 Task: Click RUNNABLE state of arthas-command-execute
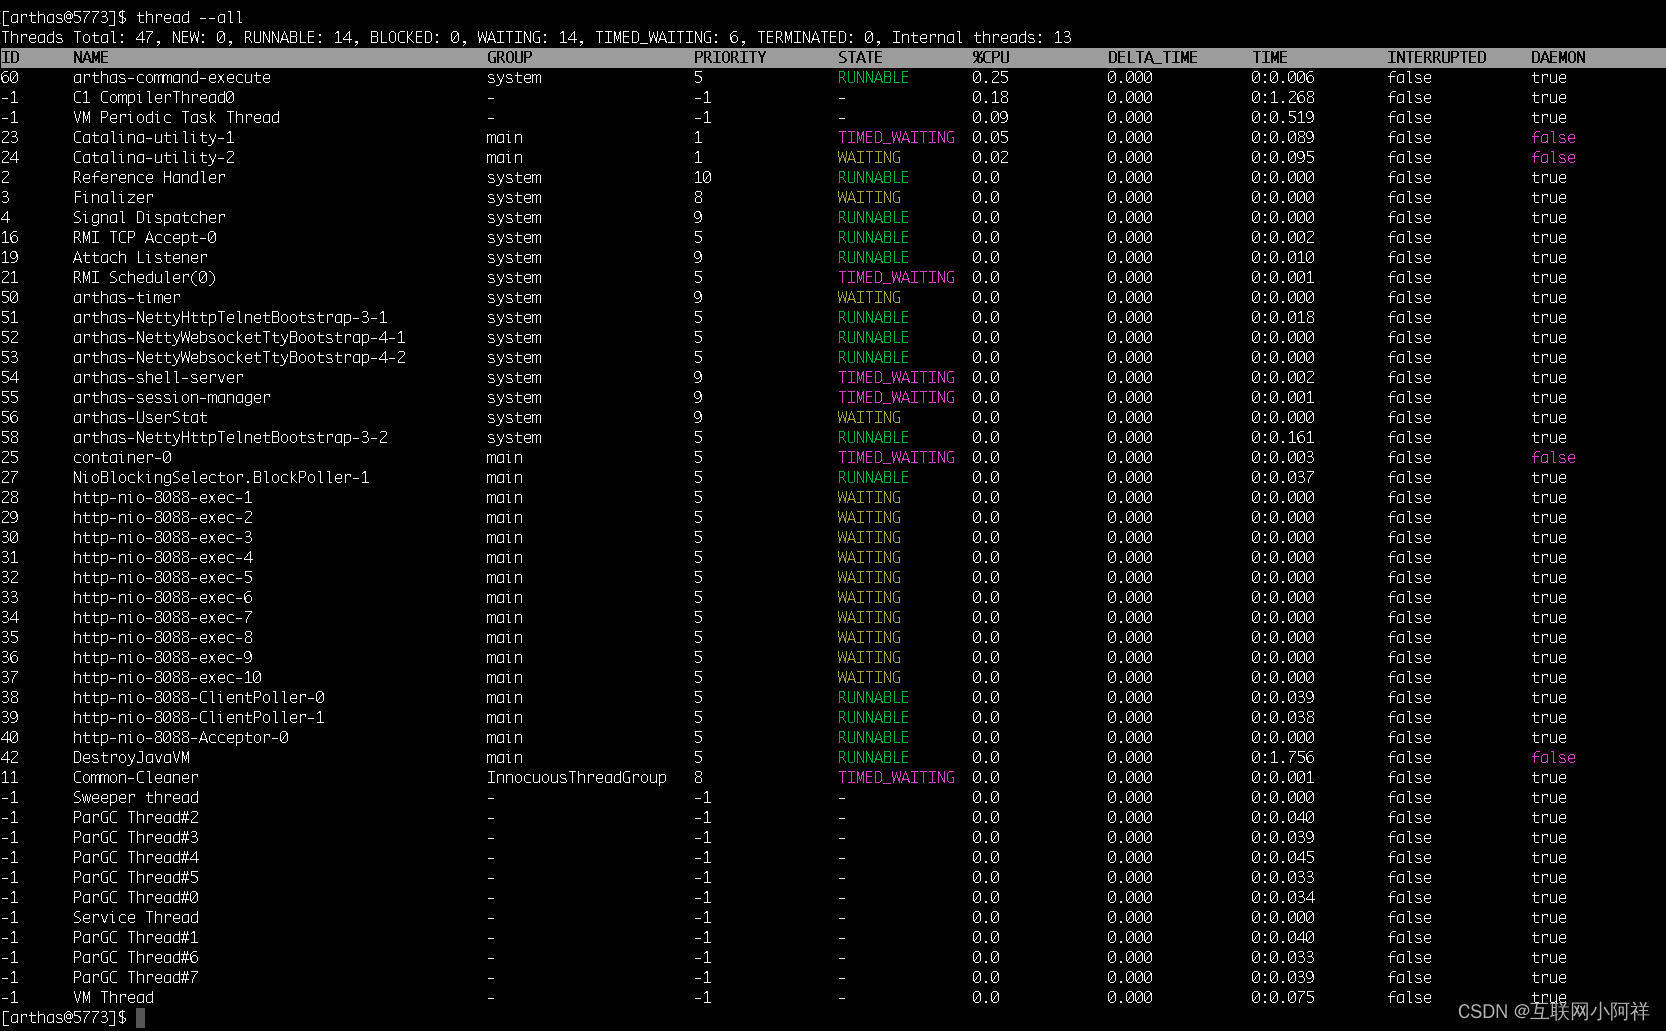click(x=873, y=77)
